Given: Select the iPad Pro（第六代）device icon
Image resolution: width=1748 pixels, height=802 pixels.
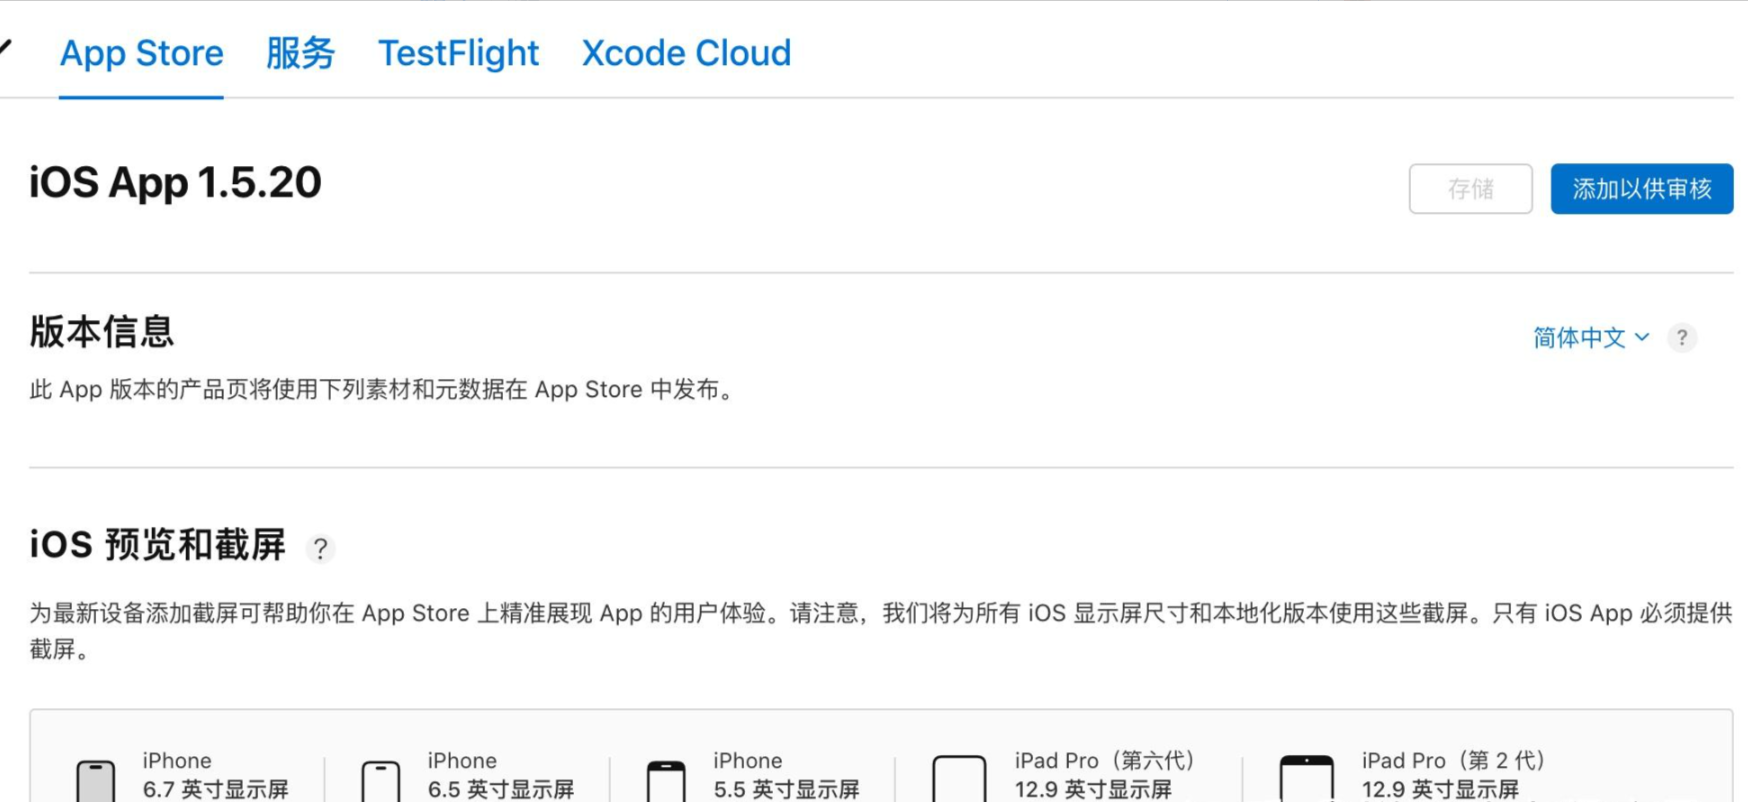Looking at the screenshot, I should point(958,778).
